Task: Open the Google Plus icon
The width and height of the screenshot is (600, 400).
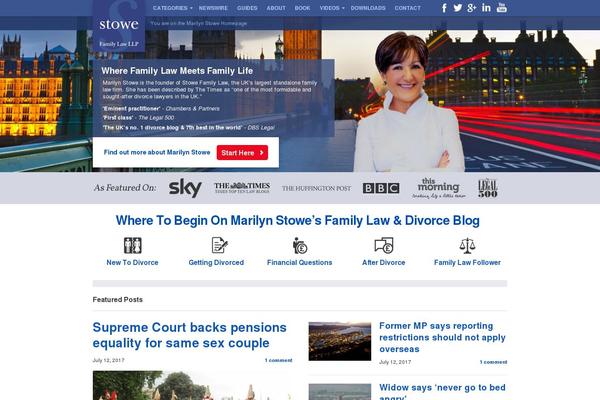Action: (472, 8)
